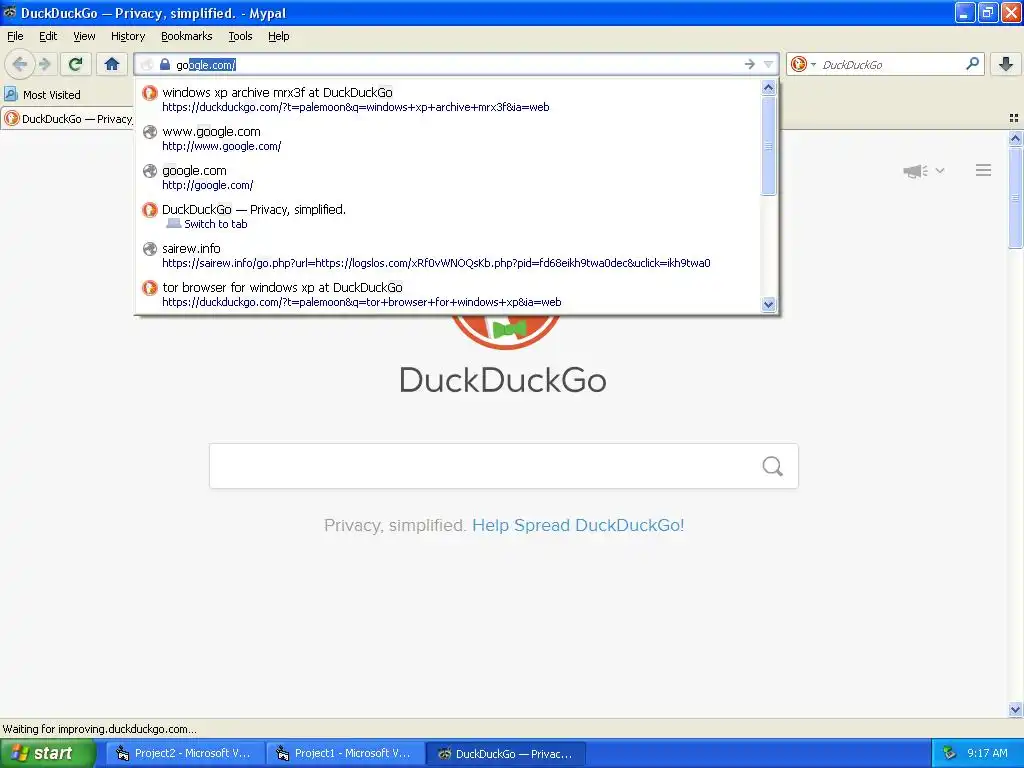This screenshot has height=768, width=1024.
Task: Choose the sairew.info suggestion
Action: pos(448,255)
